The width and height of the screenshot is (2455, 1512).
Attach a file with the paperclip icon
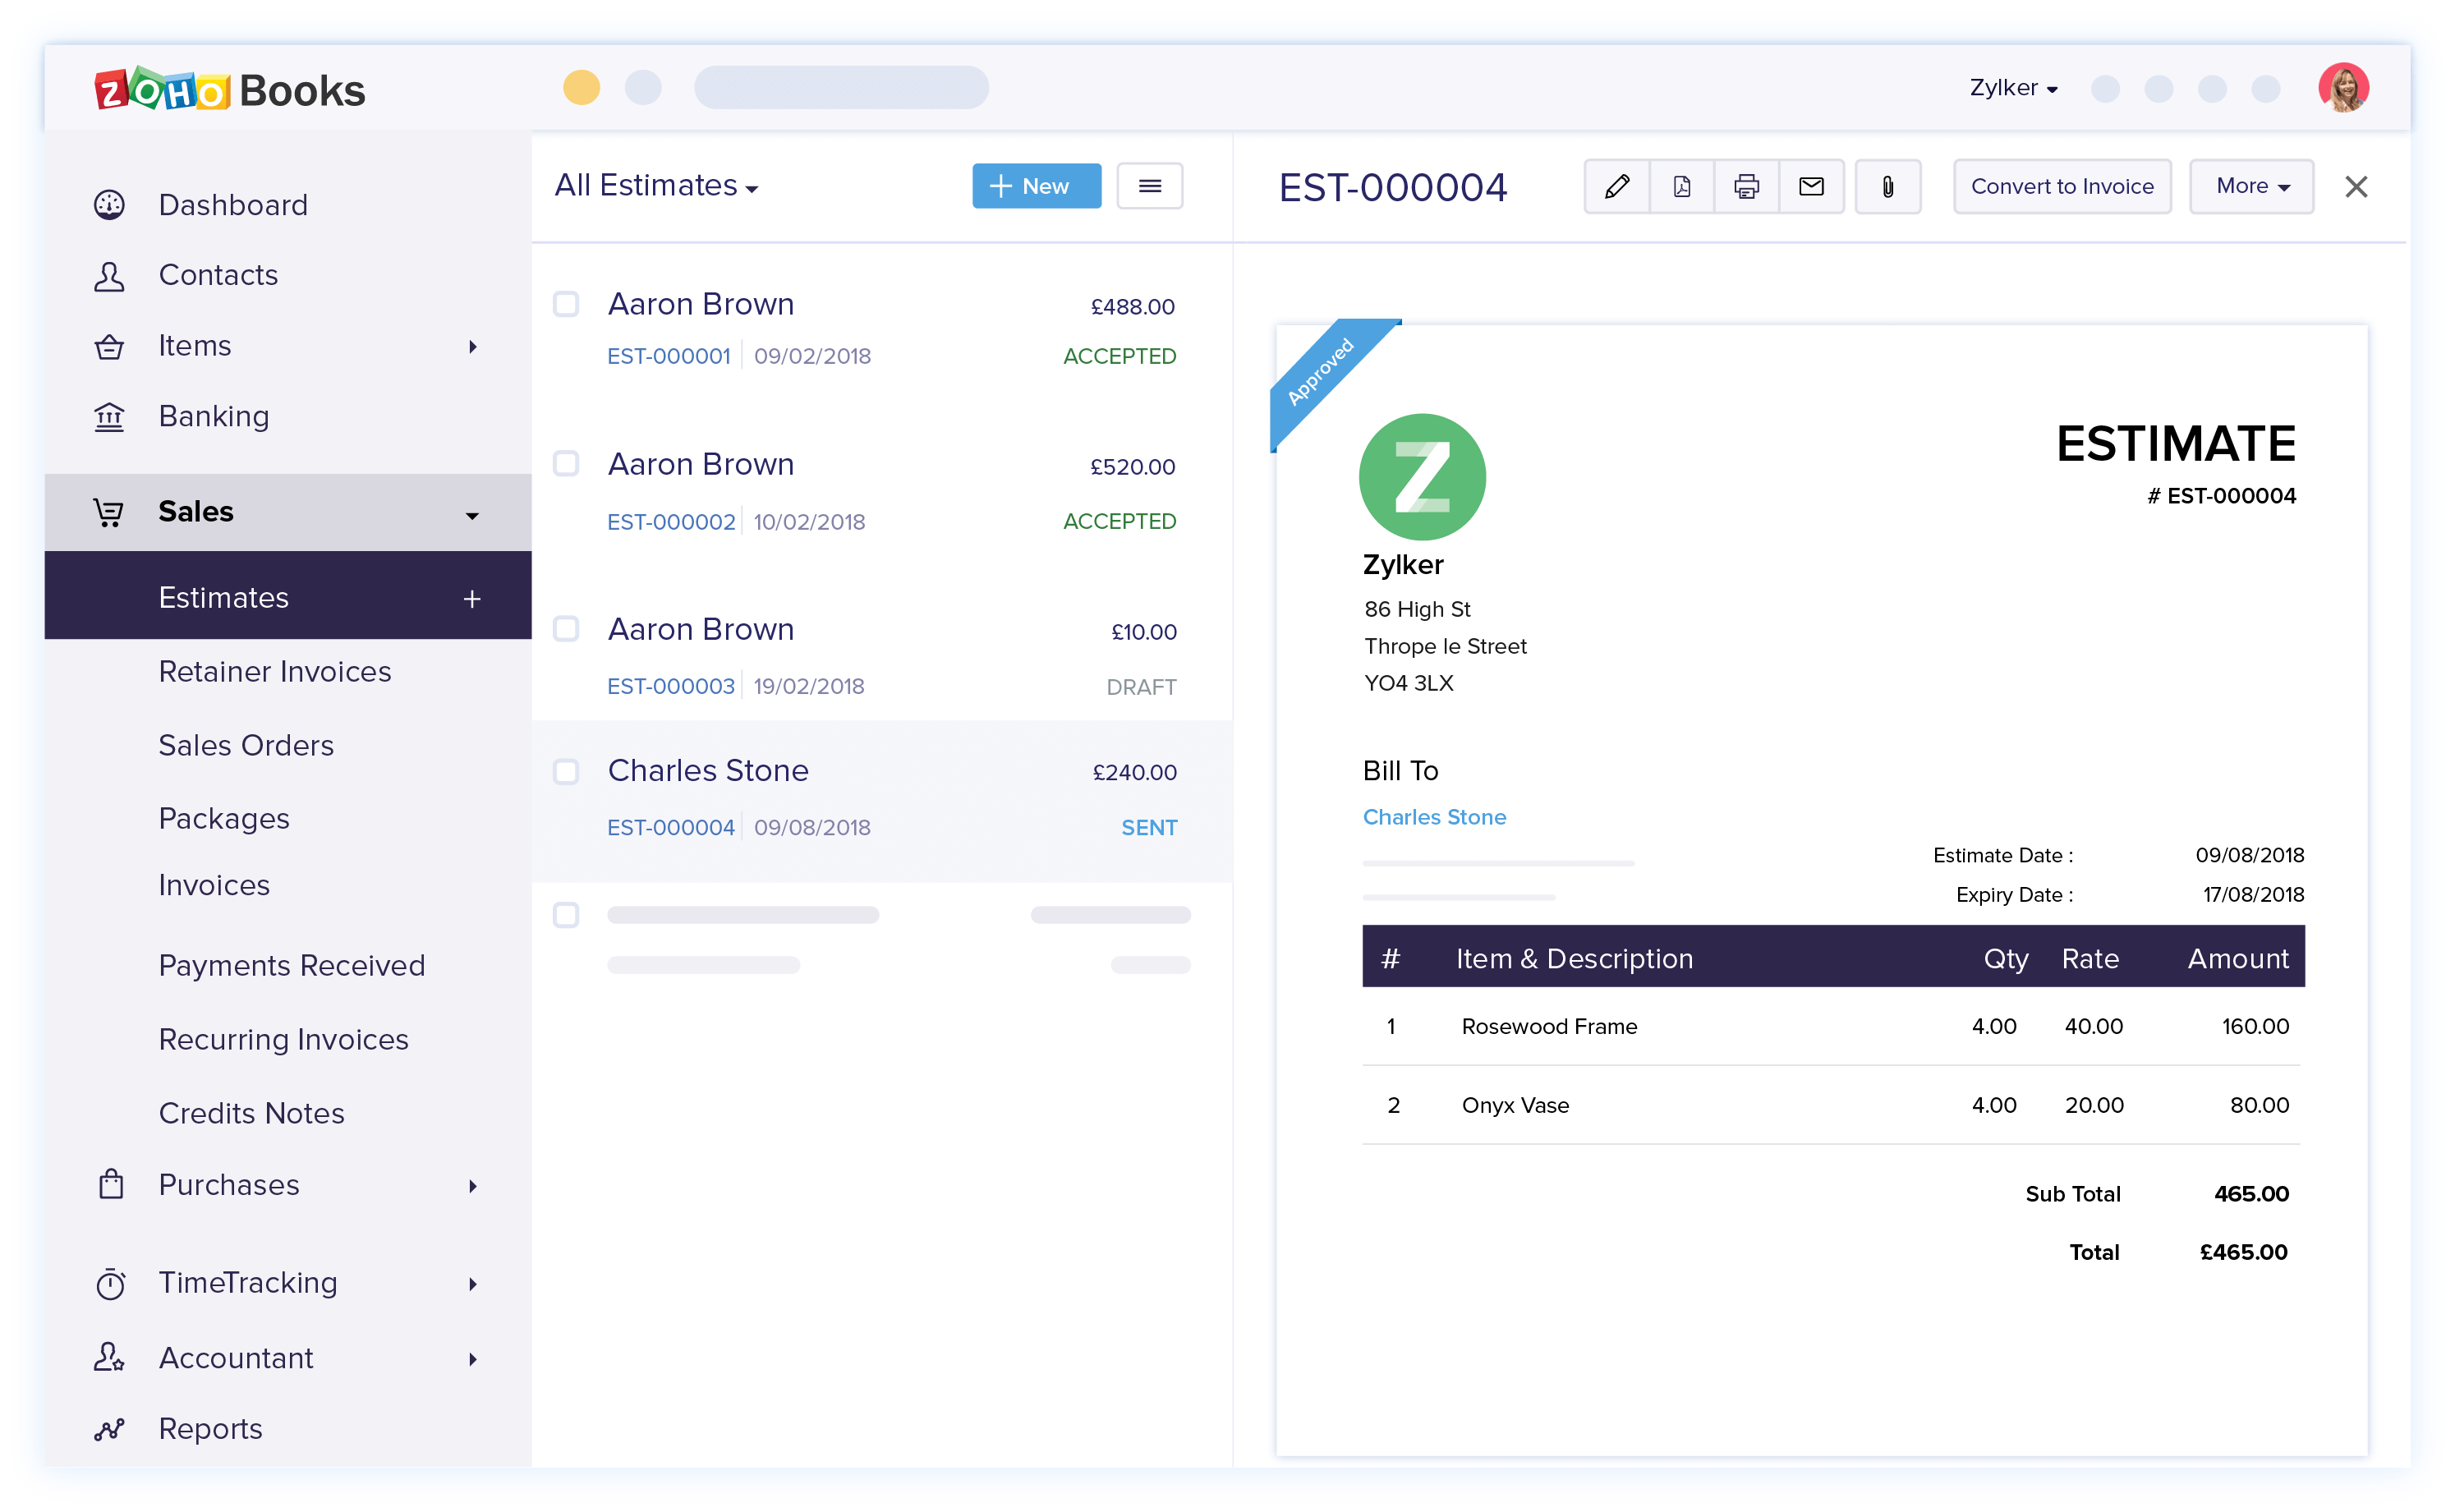pyautogui.click(x=1887, y=186)
